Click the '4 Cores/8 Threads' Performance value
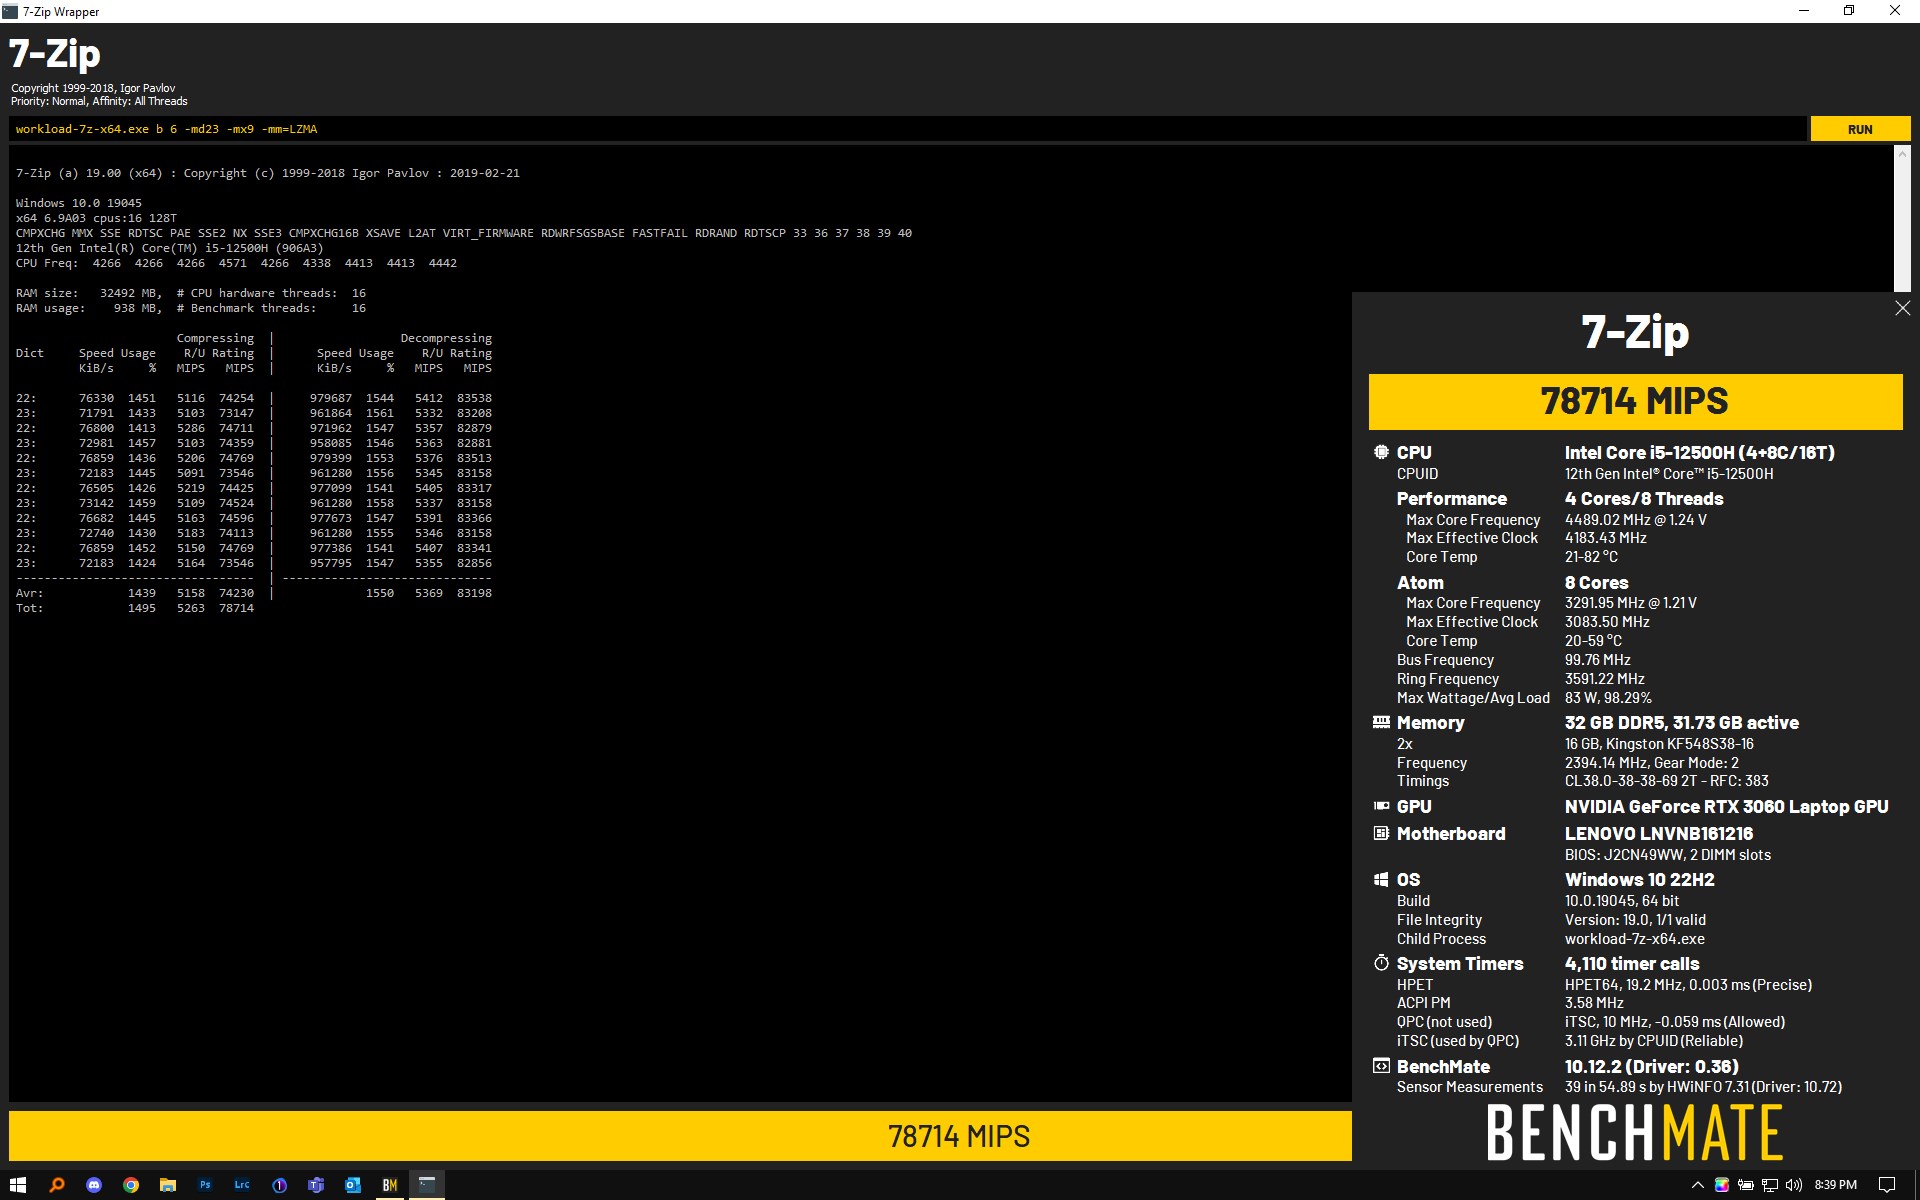The width and height of the screenshot is (1920, 1200). tap(1644, 498)
